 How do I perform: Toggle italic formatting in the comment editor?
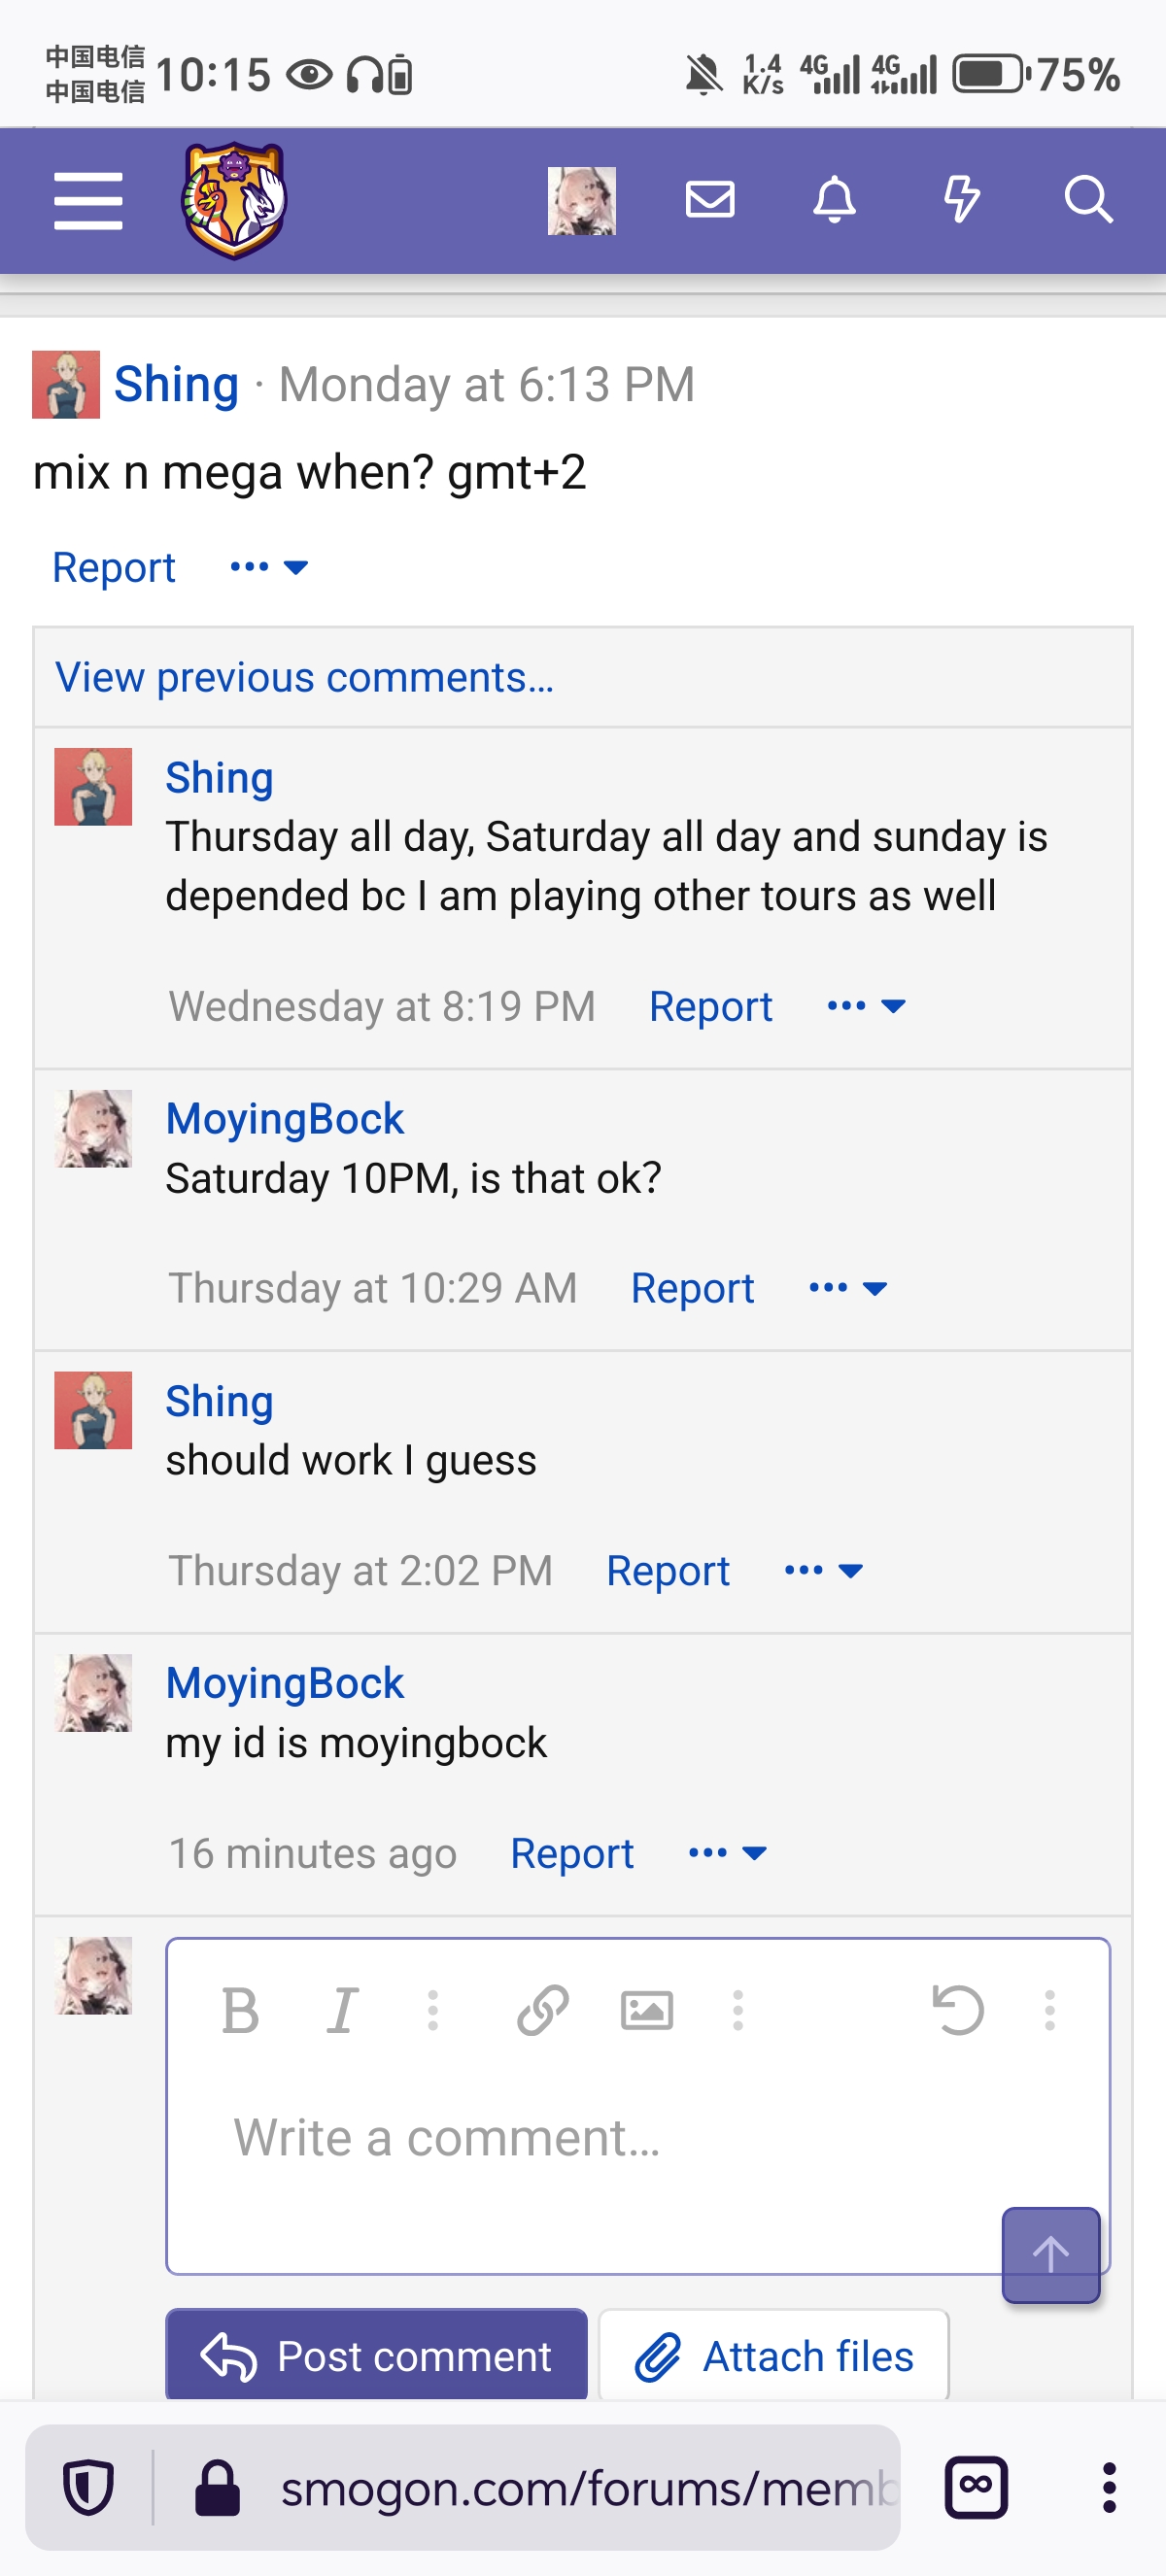point(342,2010)
